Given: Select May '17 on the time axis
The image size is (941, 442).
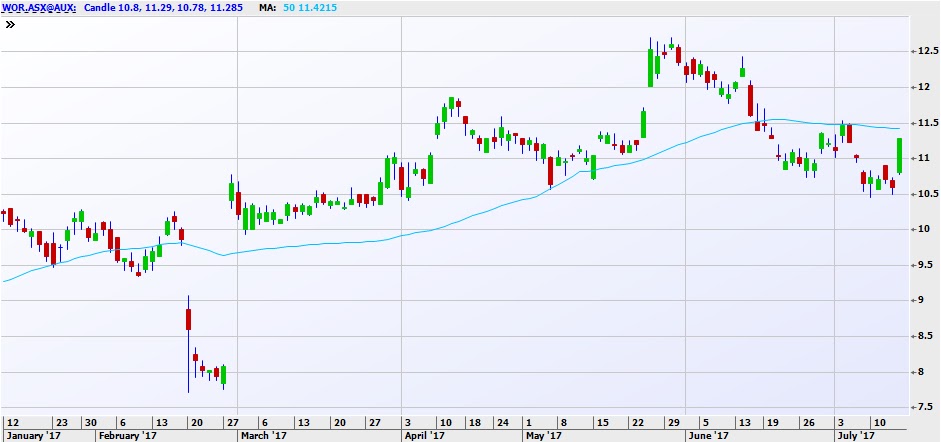Looking at the screenshot, I should point(542,435).
